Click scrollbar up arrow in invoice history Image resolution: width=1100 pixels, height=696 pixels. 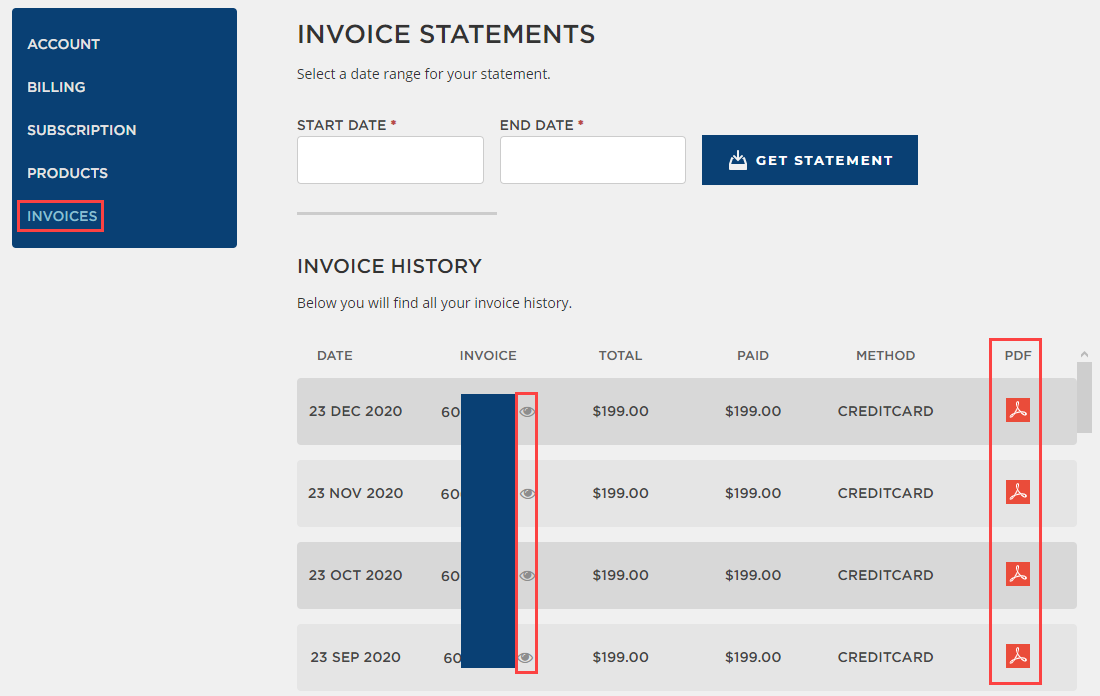pyautogui.click(x=1084, y=354)
